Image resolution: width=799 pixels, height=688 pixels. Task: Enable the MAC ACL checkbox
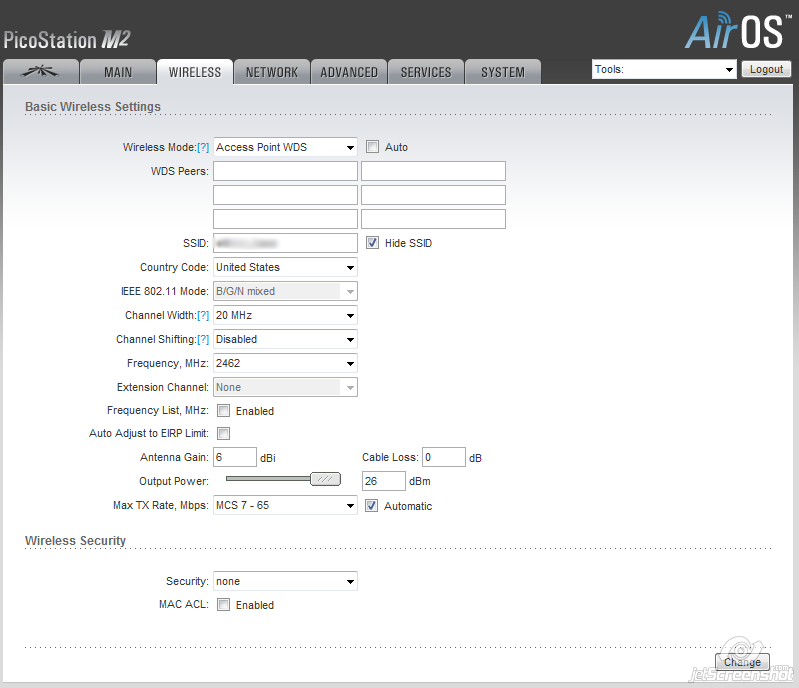224,605
